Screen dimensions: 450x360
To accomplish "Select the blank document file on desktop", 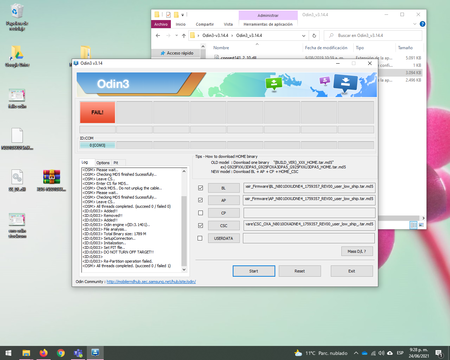I will 17,139.
